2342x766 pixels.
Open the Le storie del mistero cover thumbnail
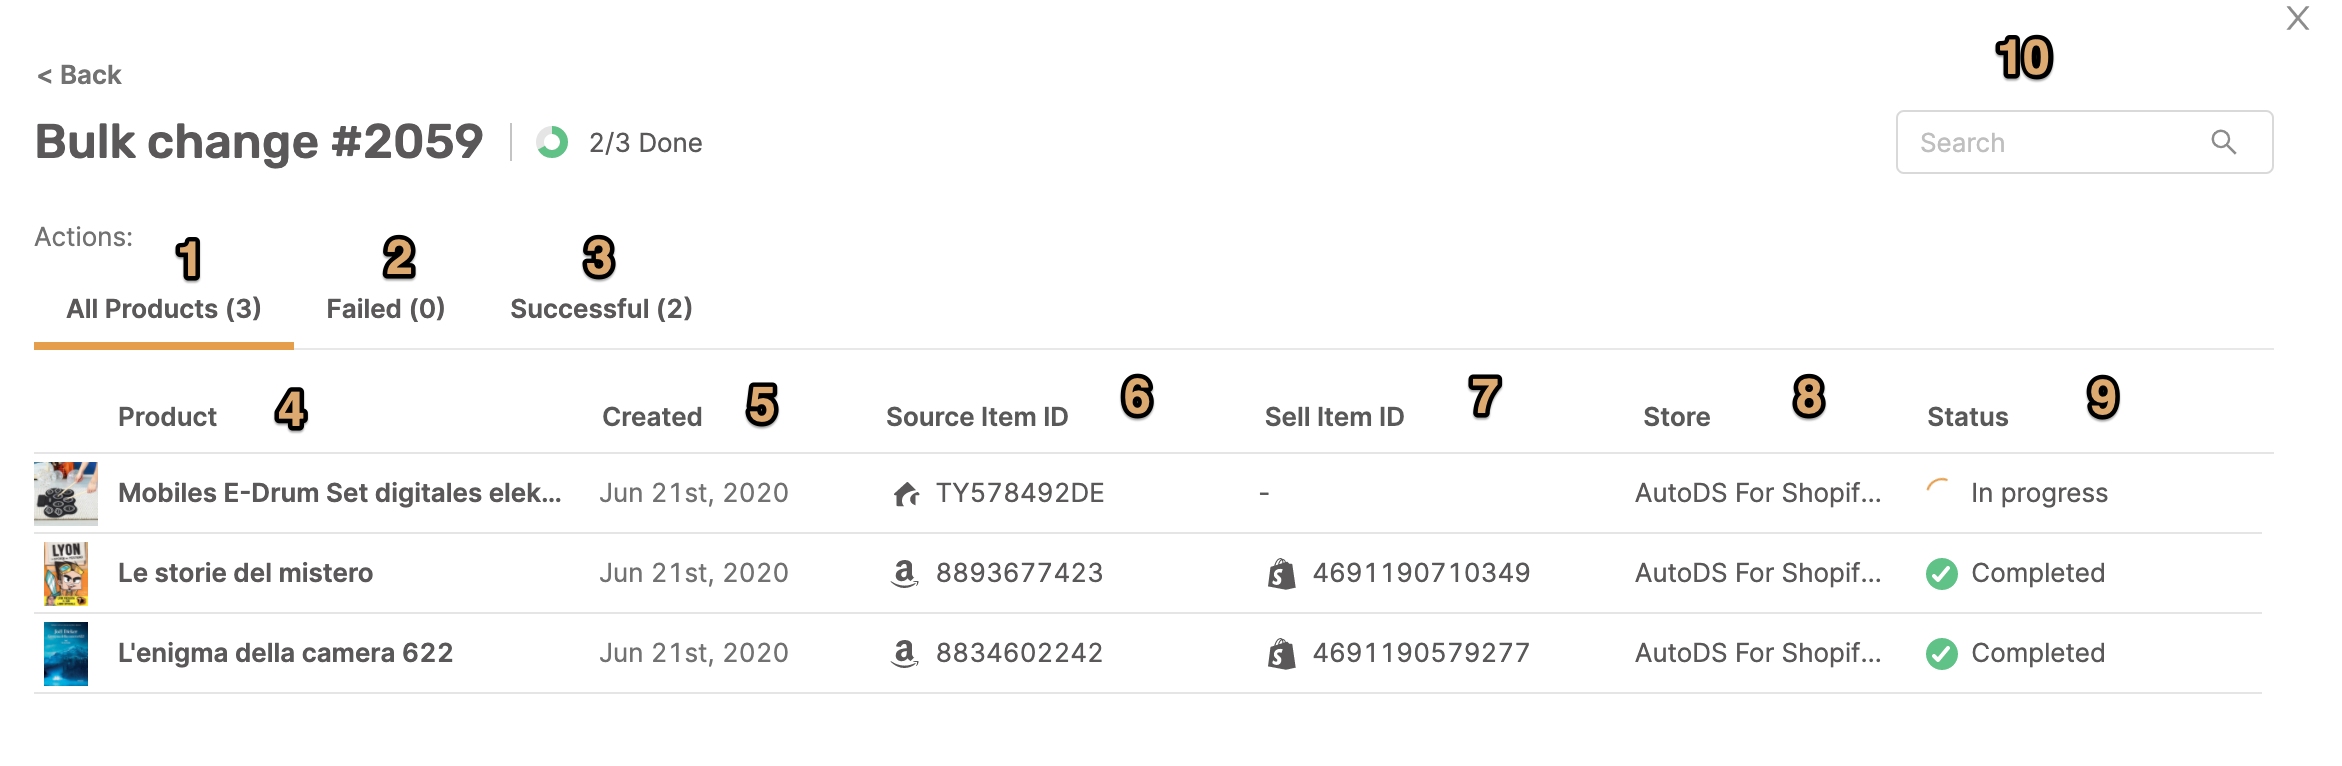pyautogui.click(x=66, y=574)
